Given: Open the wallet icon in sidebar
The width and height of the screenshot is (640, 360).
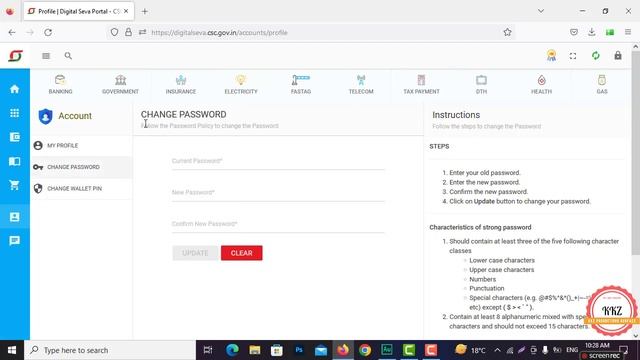Looking at the screenshot, I should coord(15,137).
